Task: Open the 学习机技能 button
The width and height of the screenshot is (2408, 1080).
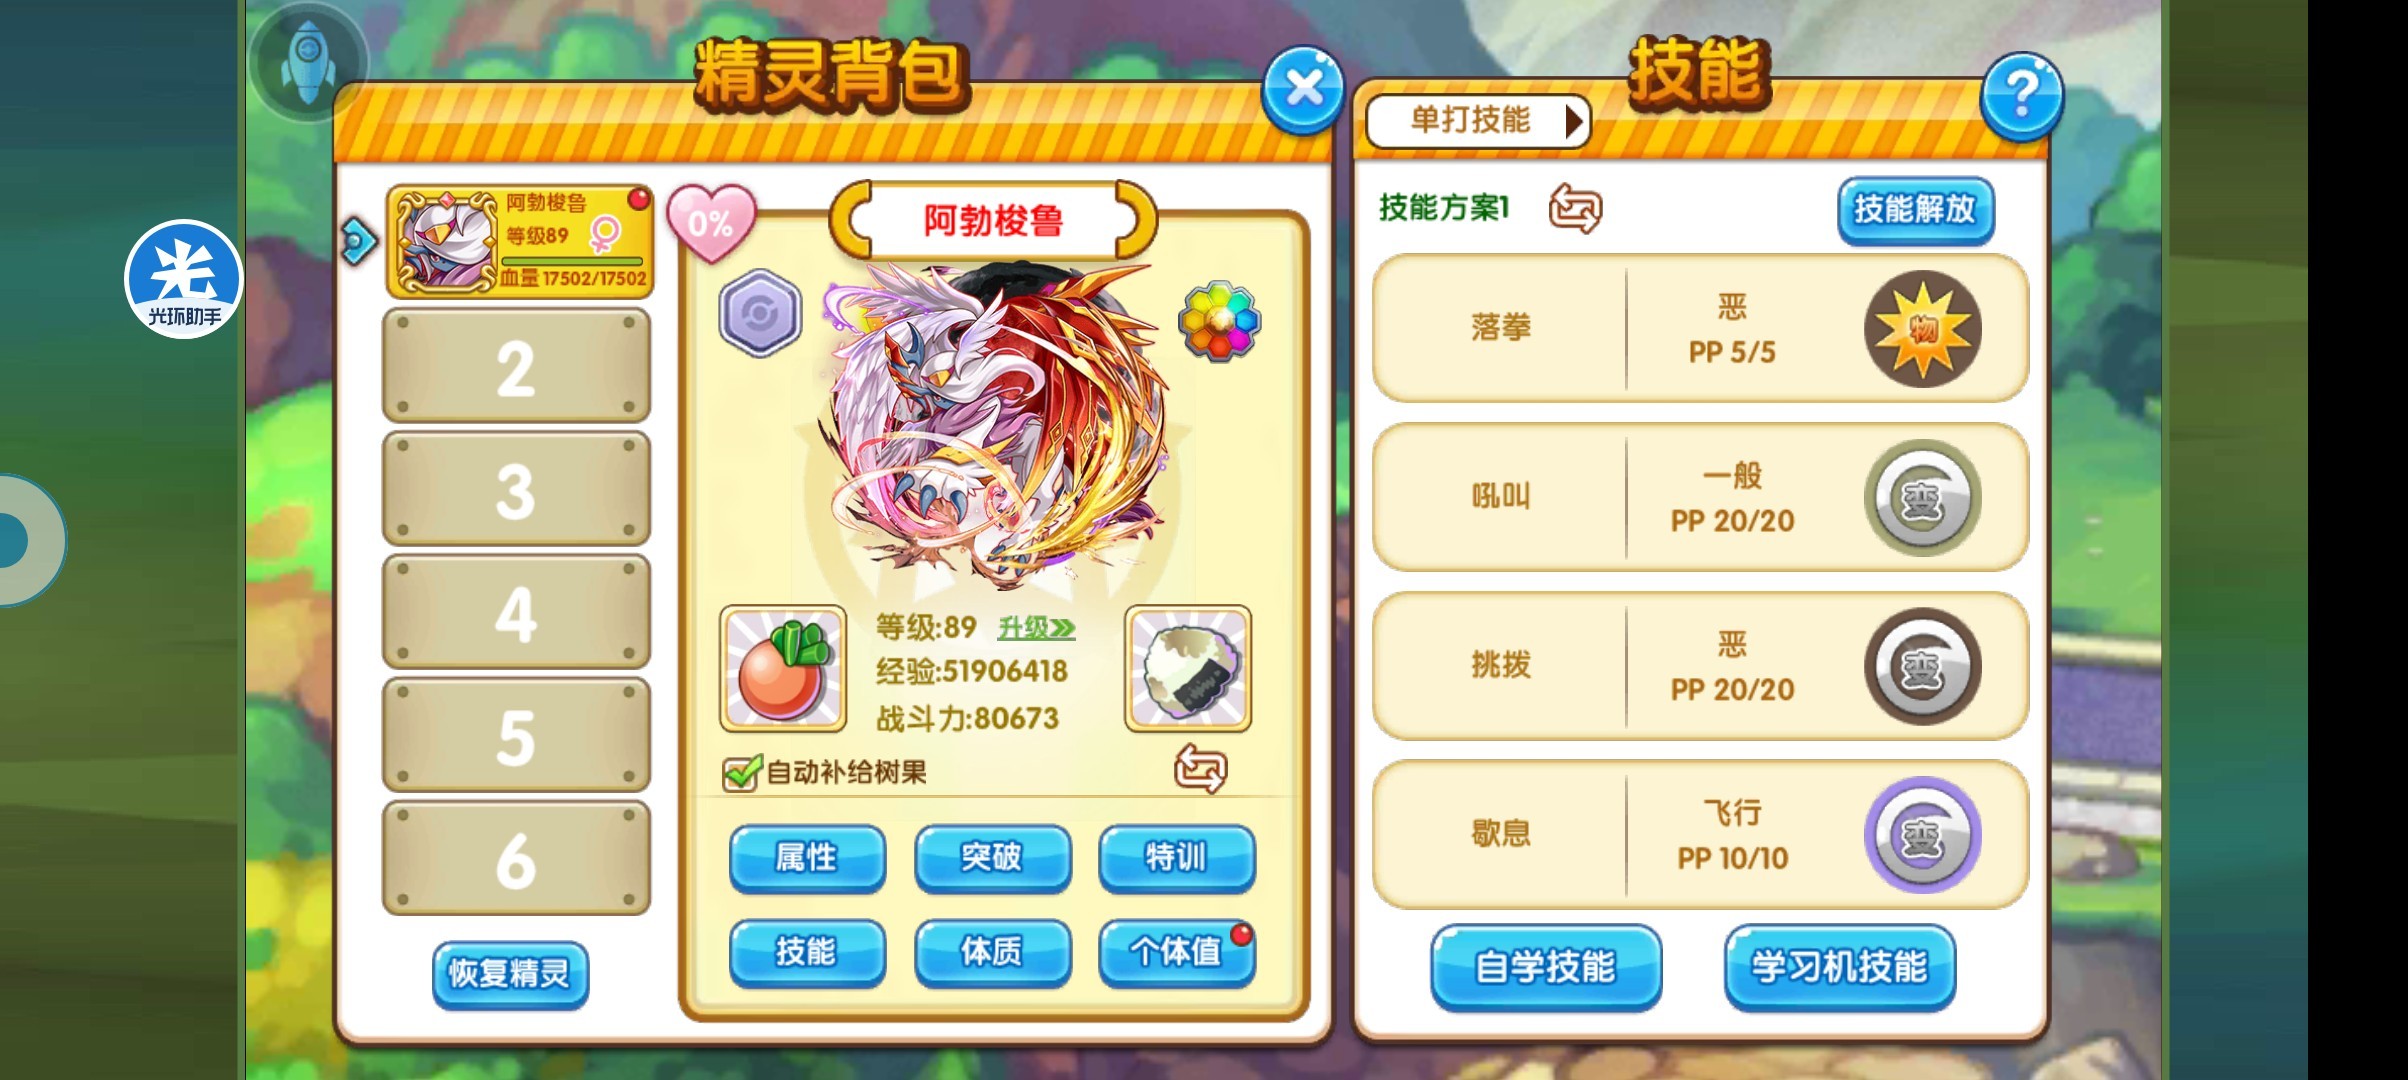Action: [x=1839, y=967]
